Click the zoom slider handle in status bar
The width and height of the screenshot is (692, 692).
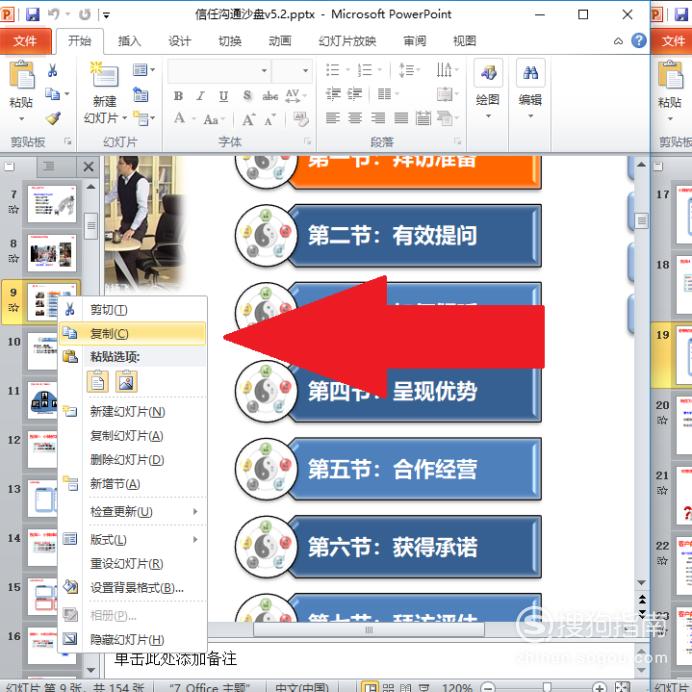(547, 687)
